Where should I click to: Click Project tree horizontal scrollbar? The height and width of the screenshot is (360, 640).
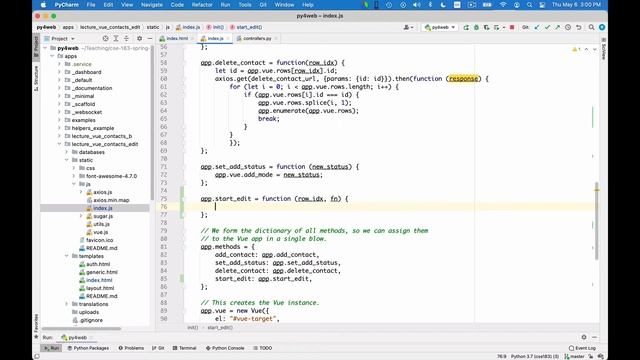click(81, 328)
